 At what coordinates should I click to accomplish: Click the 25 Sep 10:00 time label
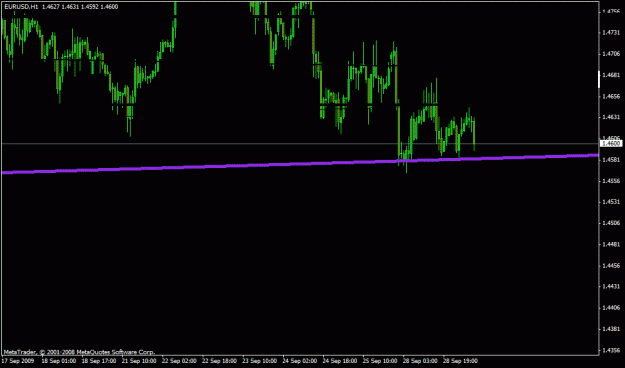[380, 361]
